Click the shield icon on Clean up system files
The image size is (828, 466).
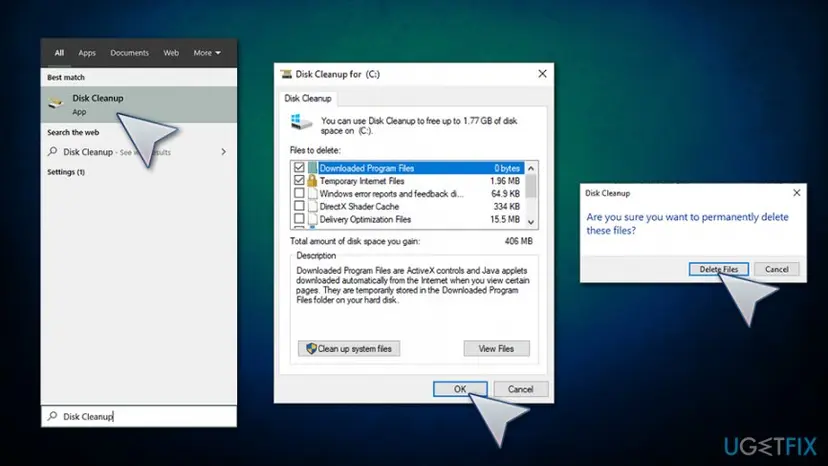311,348
